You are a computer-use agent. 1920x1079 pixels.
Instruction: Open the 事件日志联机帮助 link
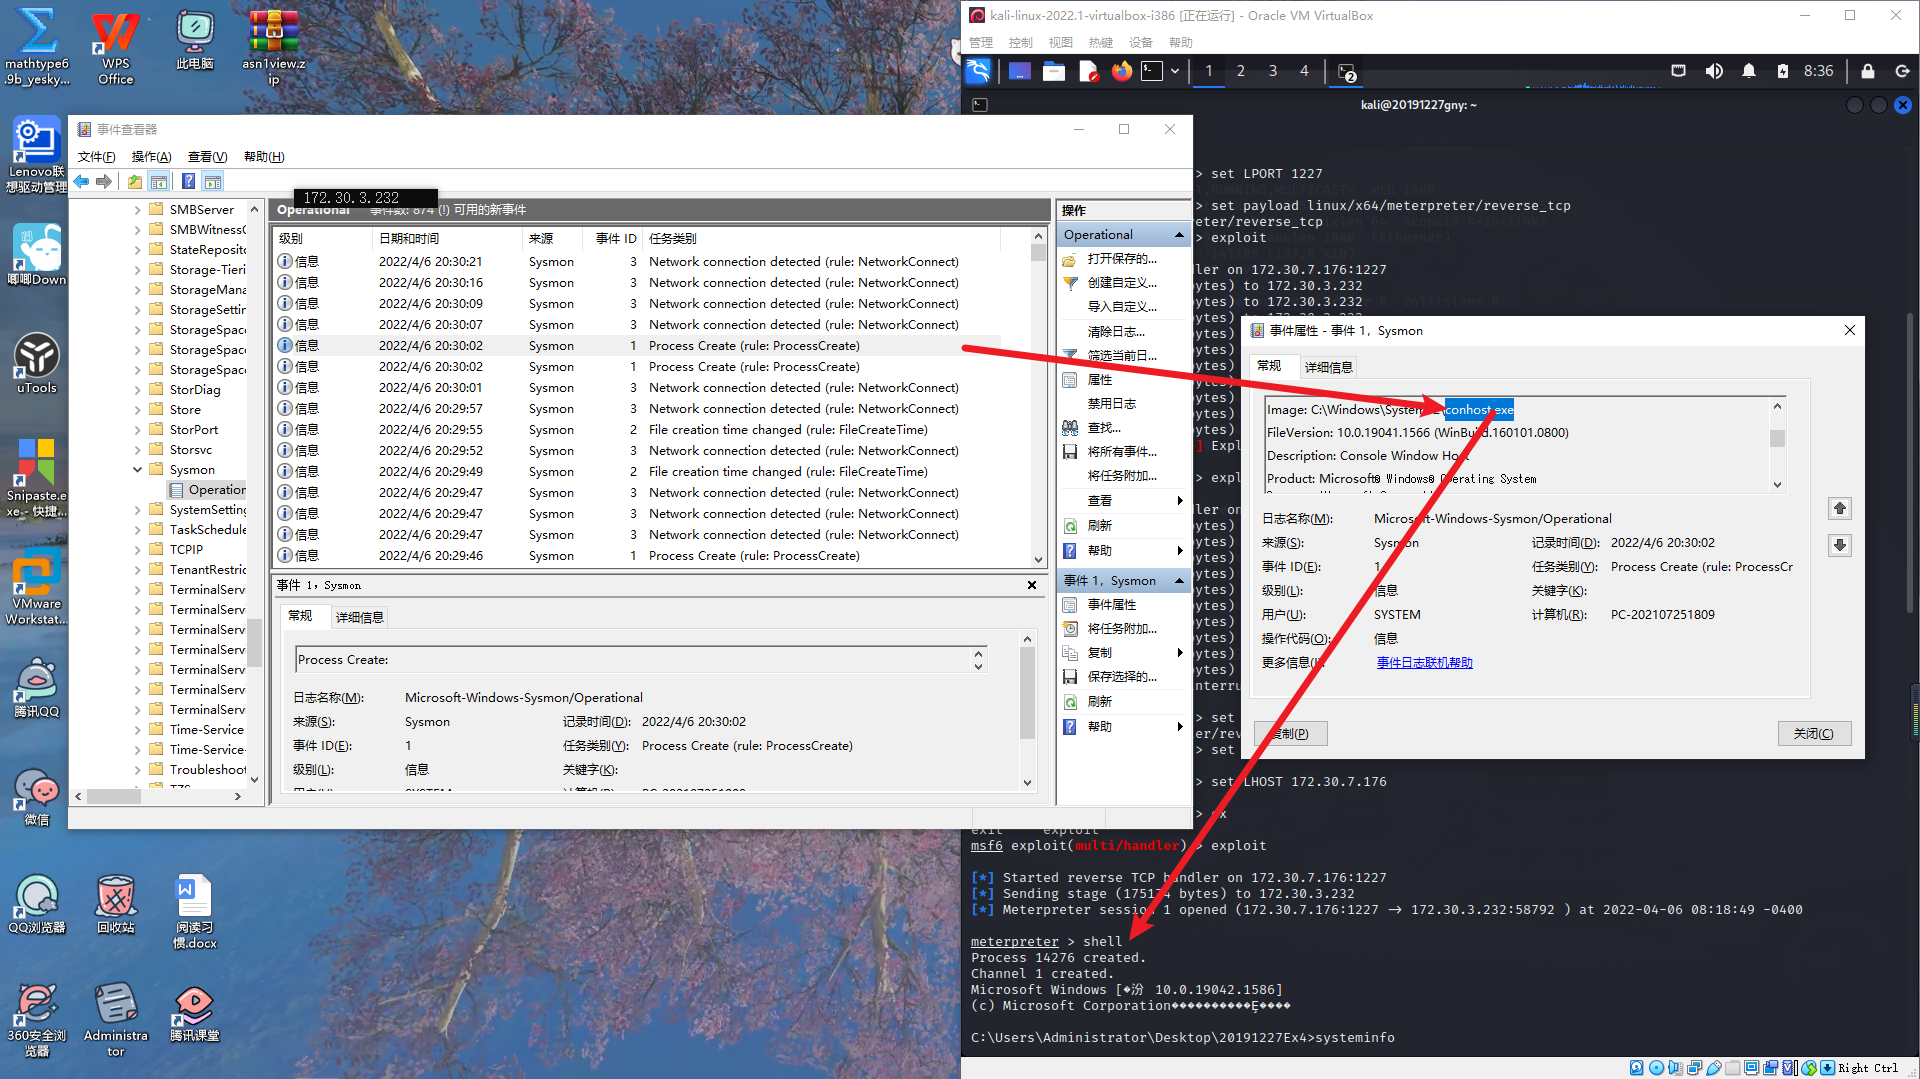coord(1425,663)
